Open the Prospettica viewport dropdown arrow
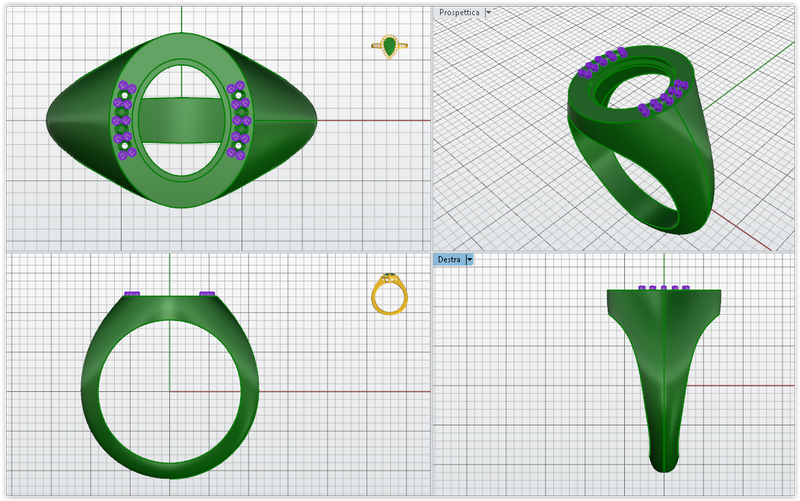Viewport: 800px width, 501px height. tap(488, 12)
